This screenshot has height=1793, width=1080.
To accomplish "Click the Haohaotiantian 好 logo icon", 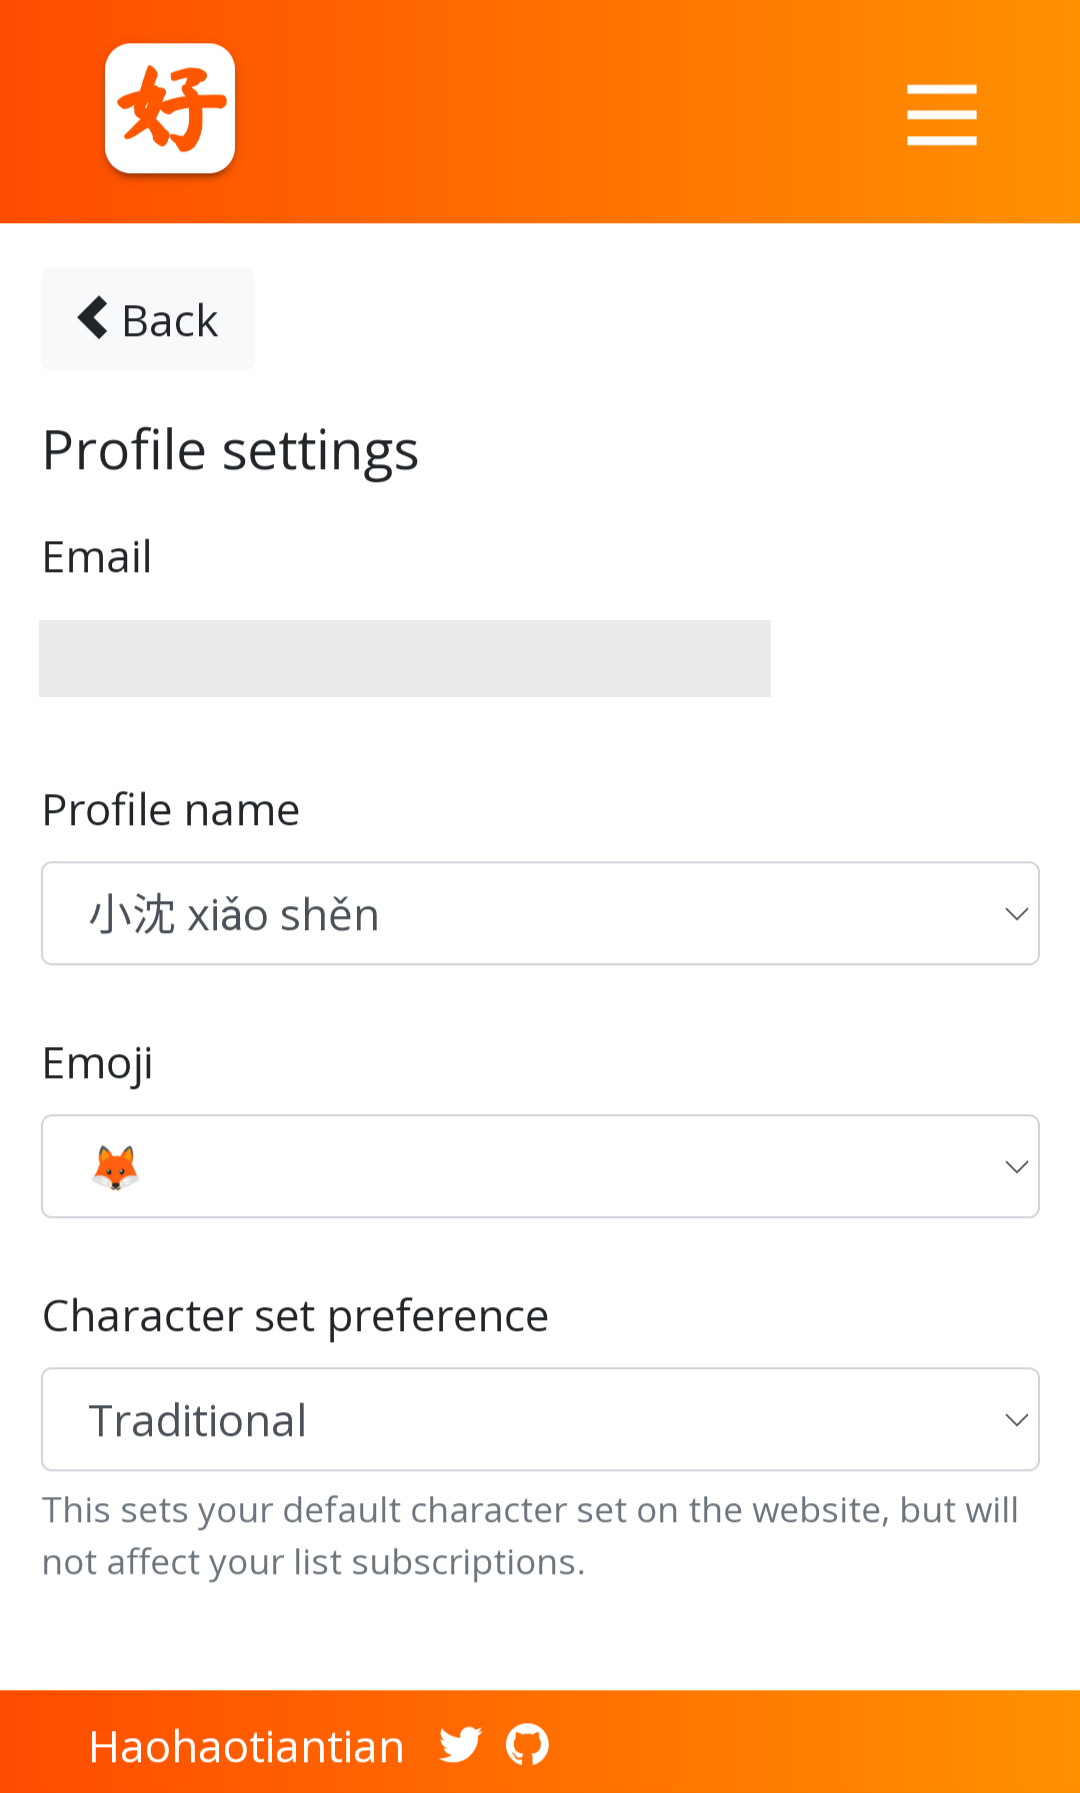I will click(x=170, y=108).
